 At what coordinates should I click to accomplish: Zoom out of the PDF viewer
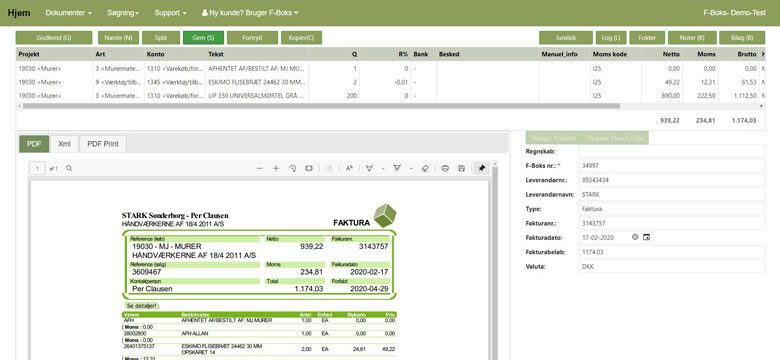(260, 169)
